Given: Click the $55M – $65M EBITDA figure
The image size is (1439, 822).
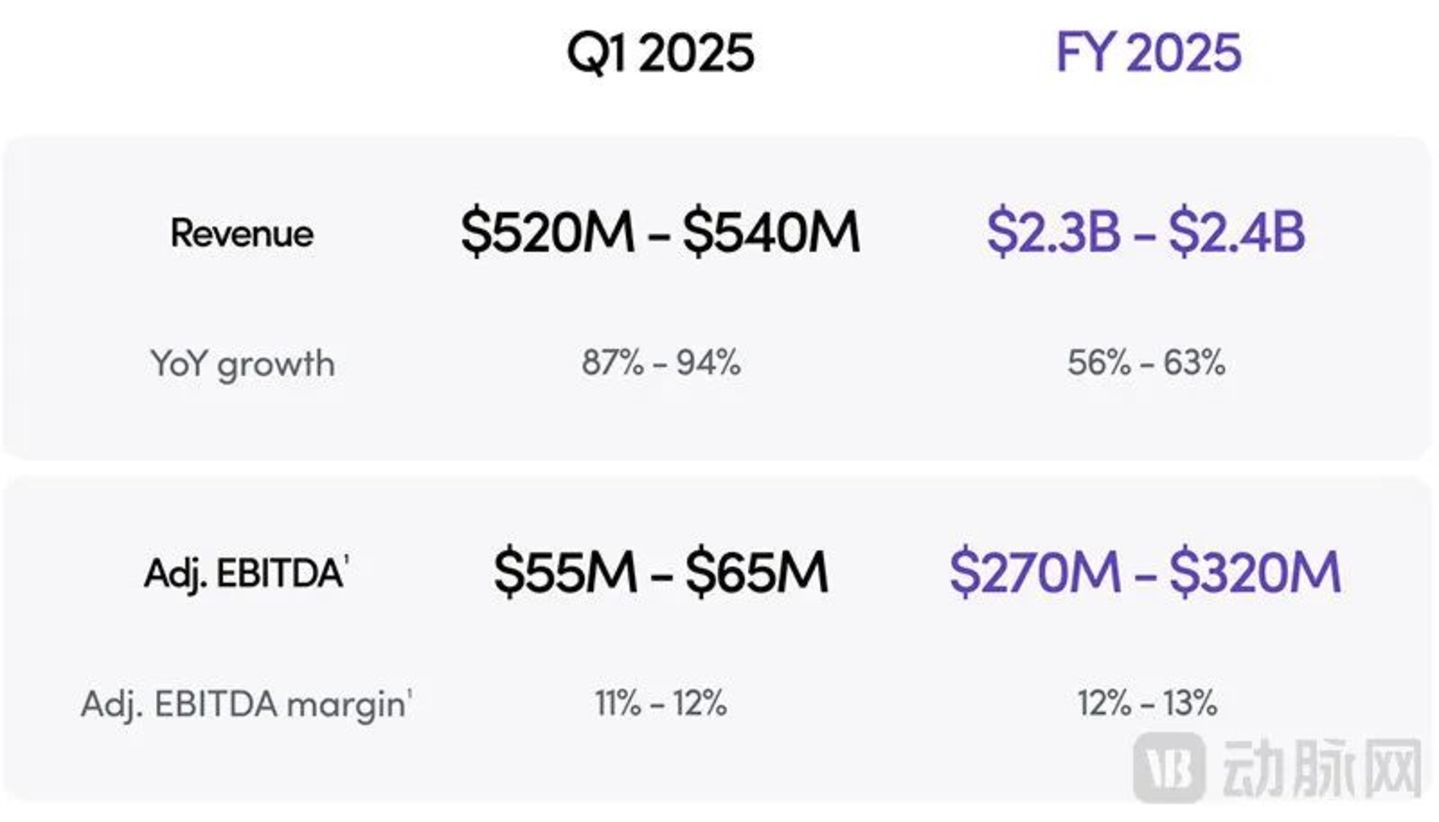Looking at the screenshot, I should 660,572.
